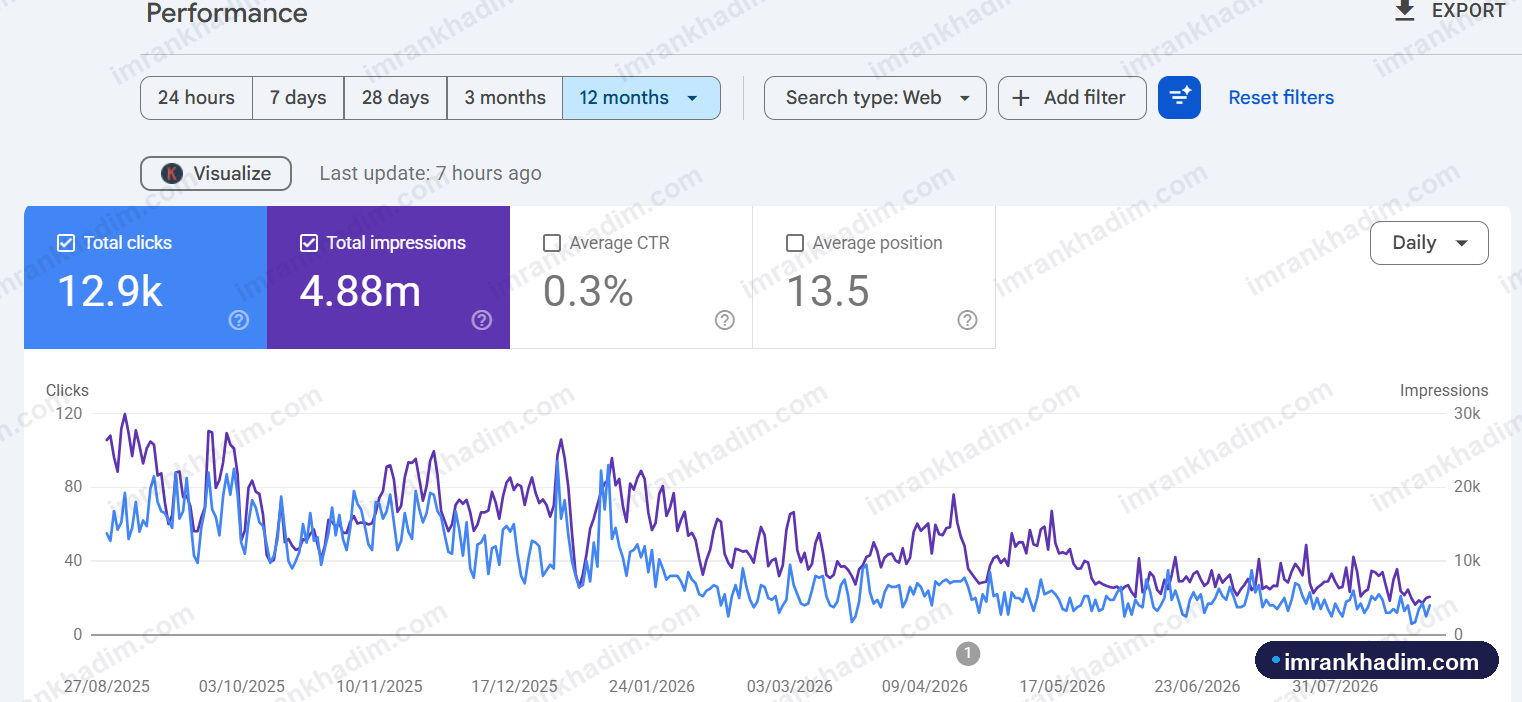
Task: Enable the Average position checkbox
Action: pyautogui.click(x=795, y=242)
